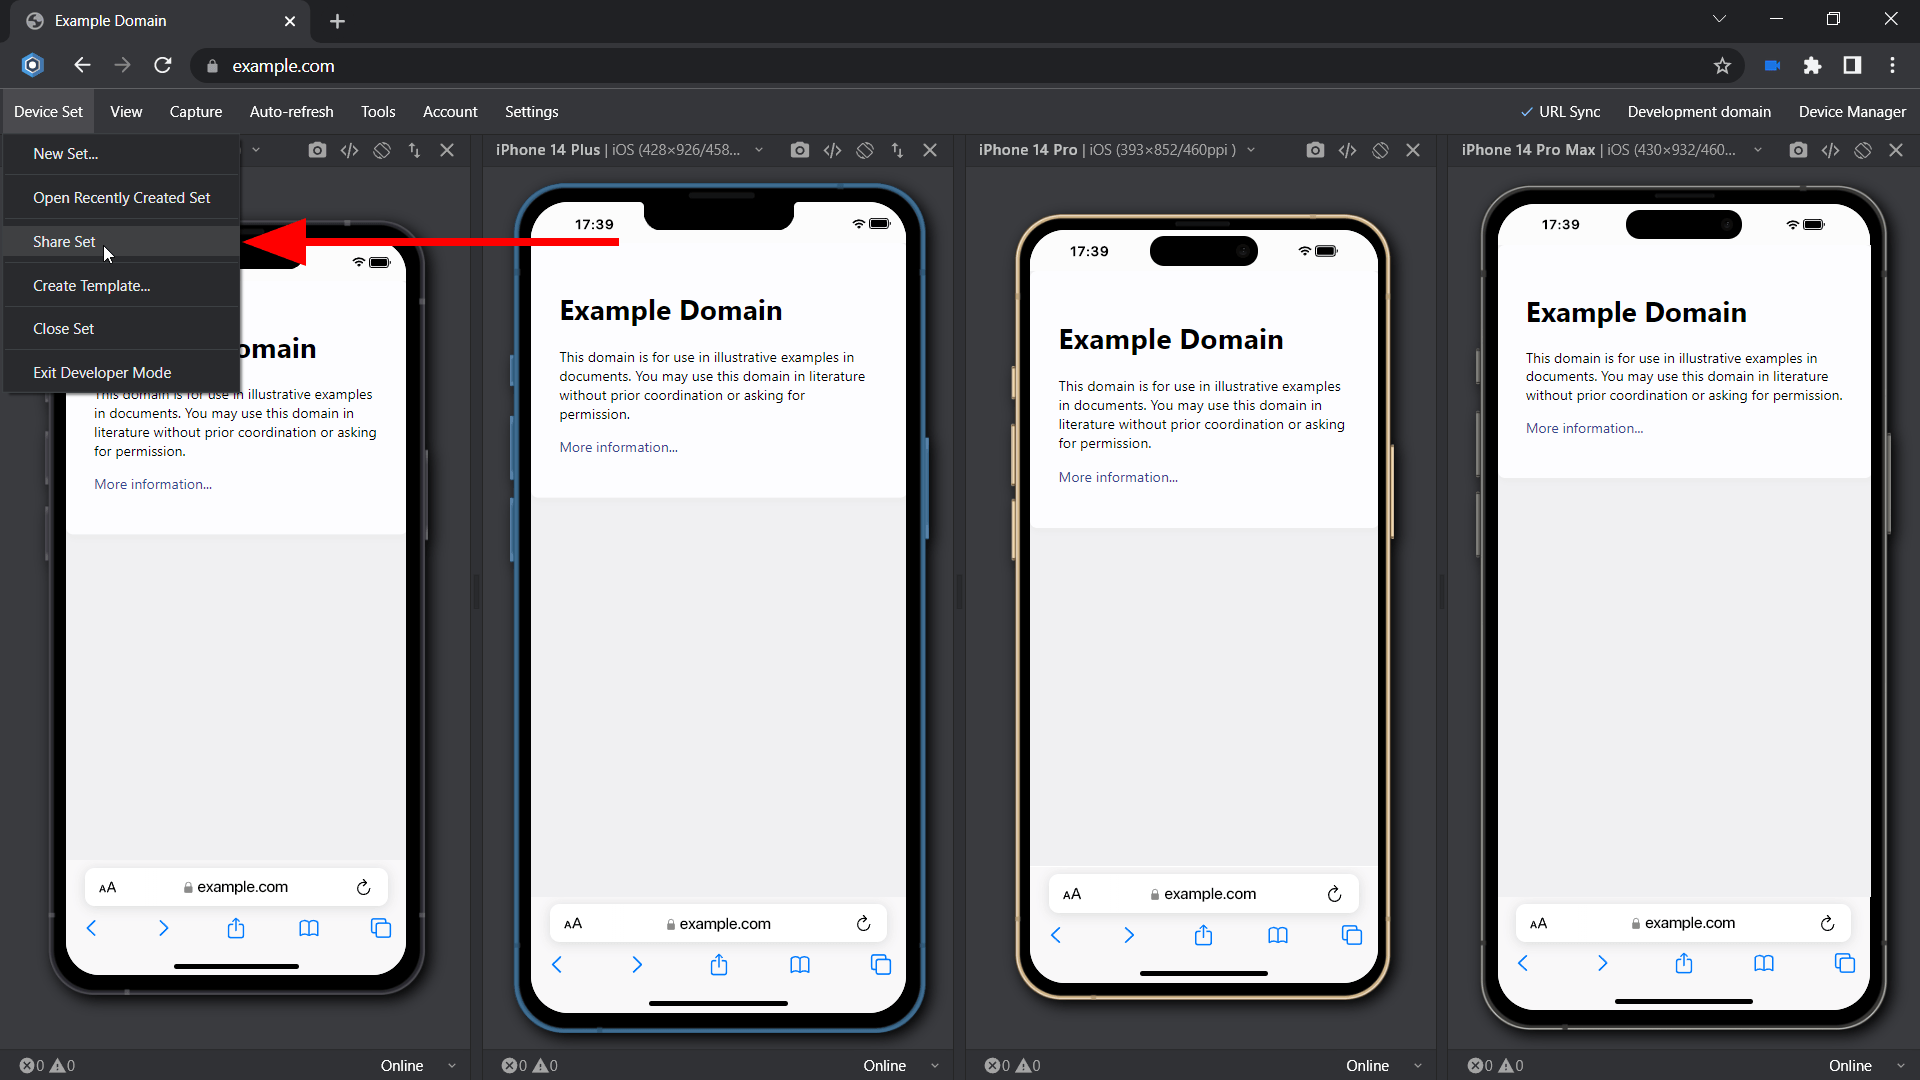Open the iPhone 14 Plus device selection dropdown
The image size is (1920, 1080).
(x=758, y=150)
